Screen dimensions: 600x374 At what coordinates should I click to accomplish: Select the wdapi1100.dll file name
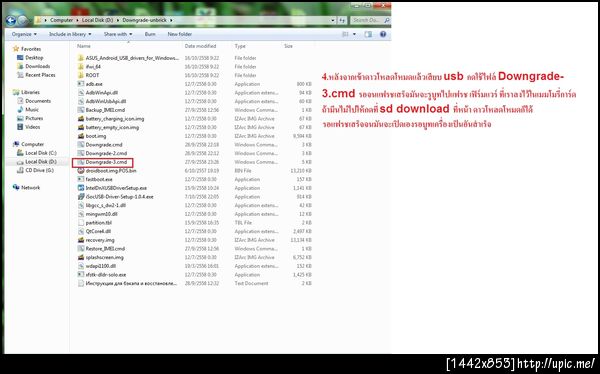(101, 266)
